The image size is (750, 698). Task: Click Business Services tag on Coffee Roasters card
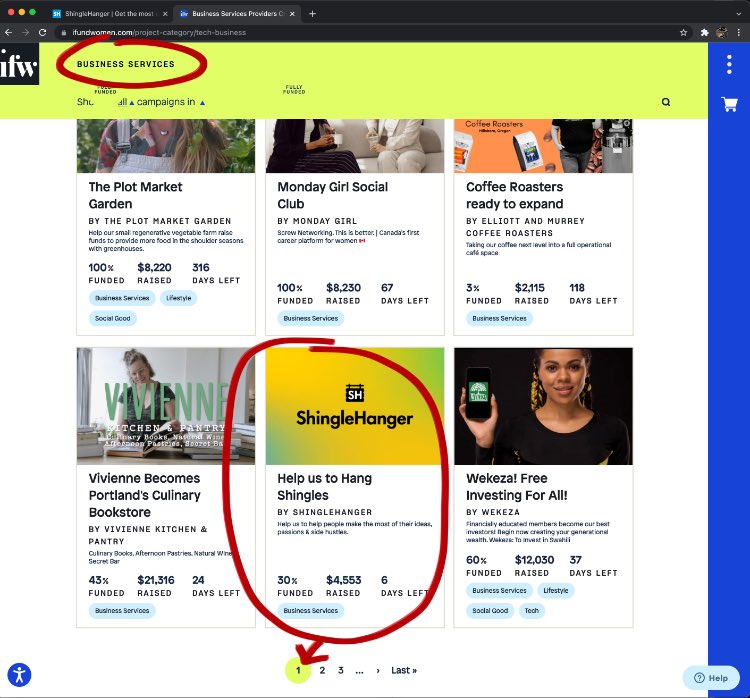click(499, 318)
